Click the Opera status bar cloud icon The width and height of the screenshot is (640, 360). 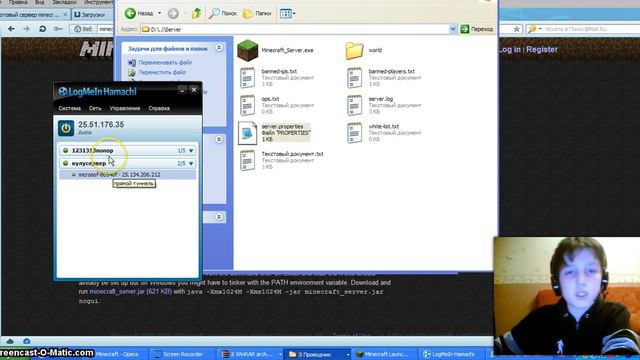(10, 341)
